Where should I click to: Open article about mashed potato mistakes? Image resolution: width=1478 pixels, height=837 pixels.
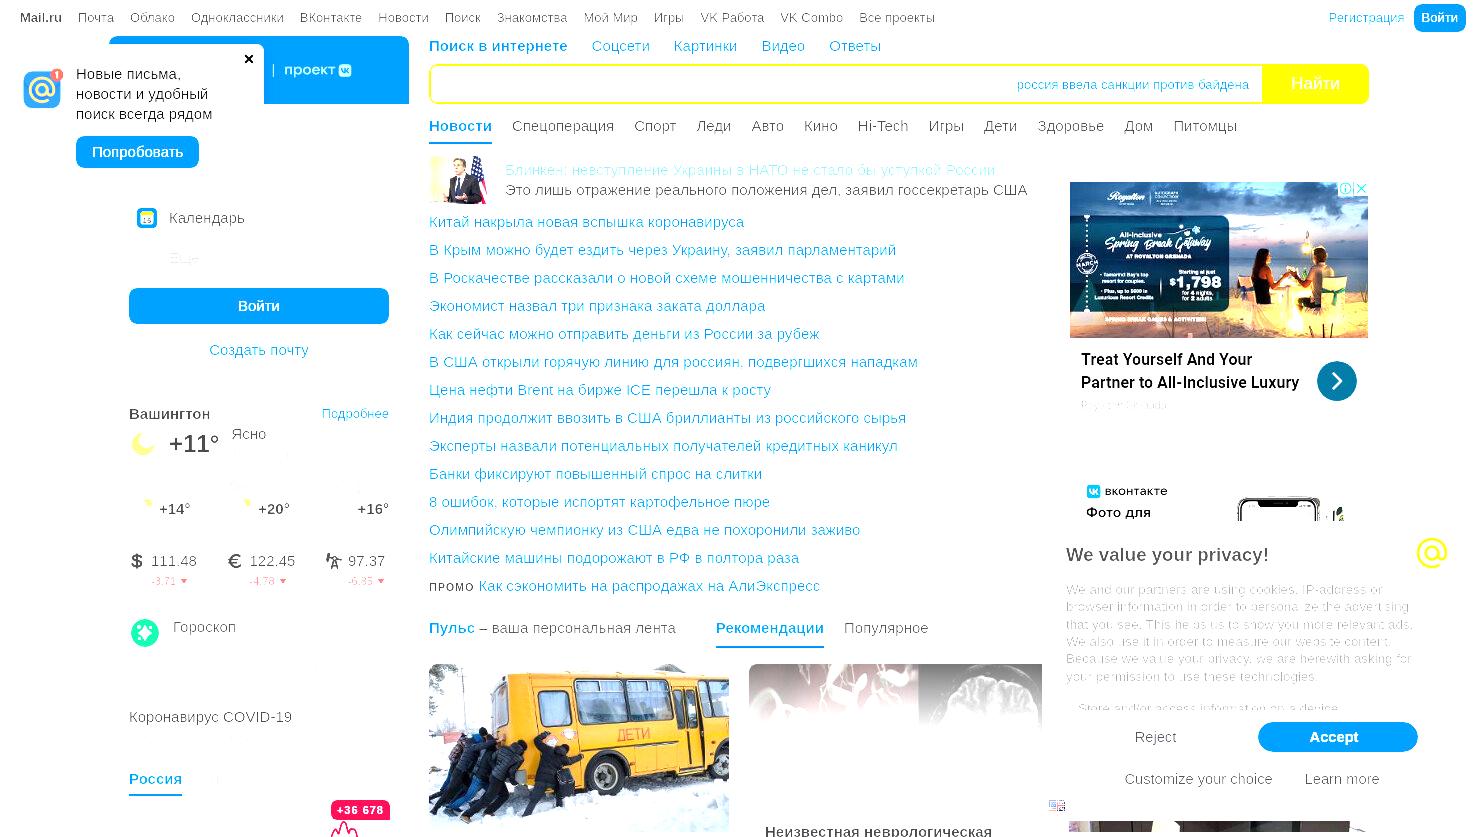pyautogui.click(x=599, y=502)
